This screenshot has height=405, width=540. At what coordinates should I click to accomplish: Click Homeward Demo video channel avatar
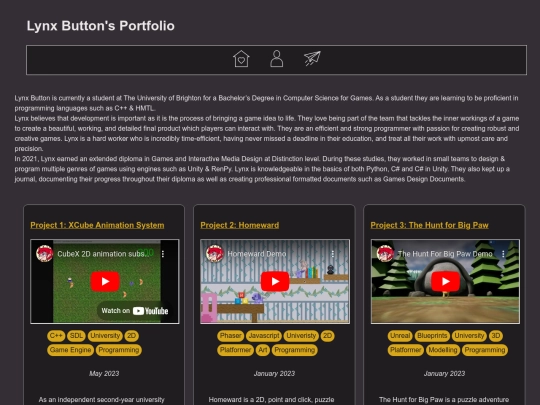point(214,253)
